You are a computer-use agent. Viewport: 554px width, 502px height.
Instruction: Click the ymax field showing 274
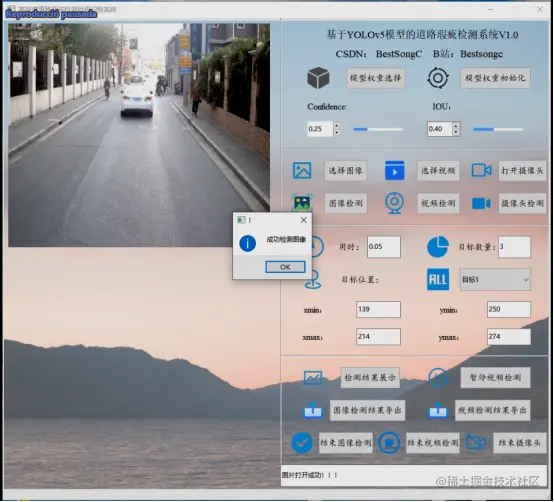pos(509,336)
